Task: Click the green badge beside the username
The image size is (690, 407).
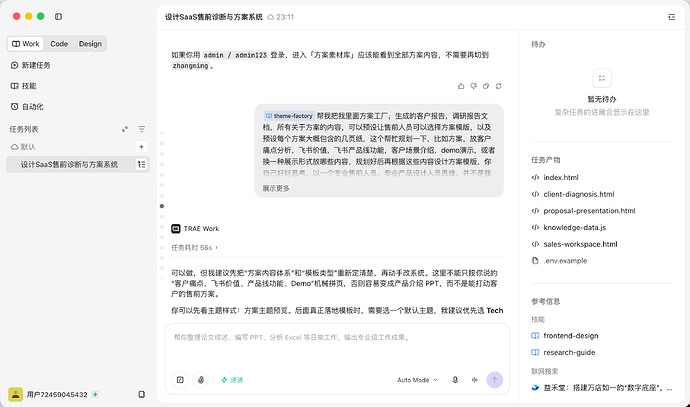Action: pyautogui.click(x=95, y=394)
